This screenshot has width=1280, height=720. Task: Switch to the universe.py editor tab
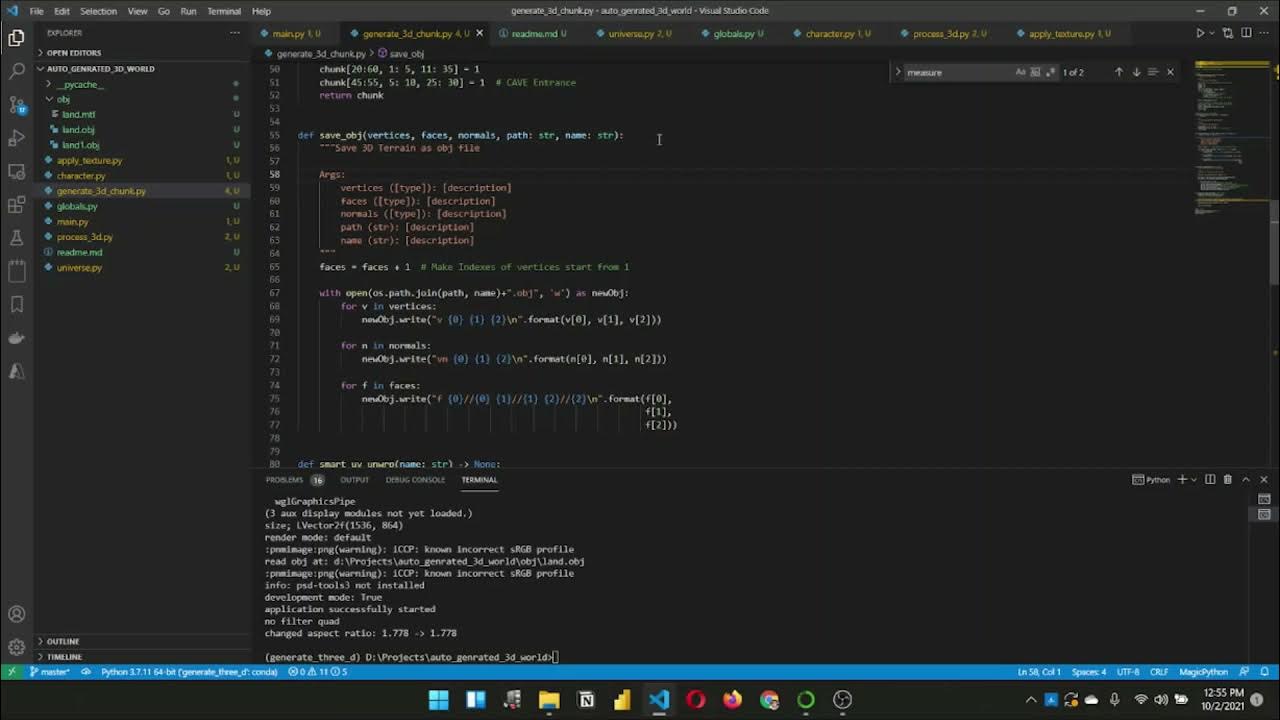(640, 33)
